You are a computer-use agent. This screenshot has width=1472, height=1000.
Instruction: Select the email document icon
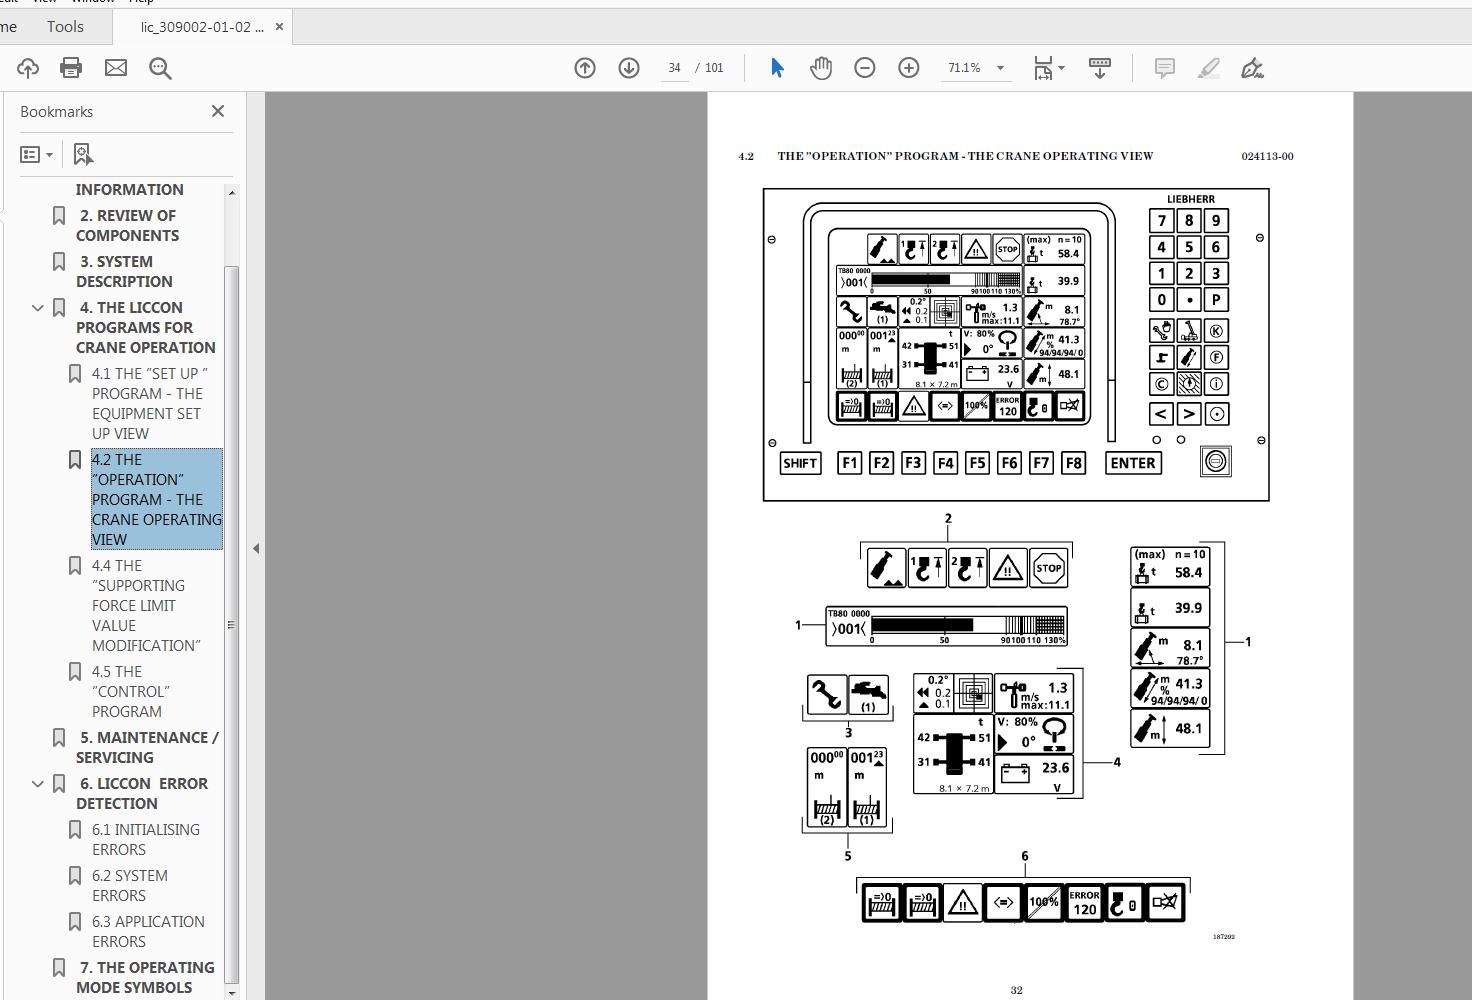(x=115, y=68)
